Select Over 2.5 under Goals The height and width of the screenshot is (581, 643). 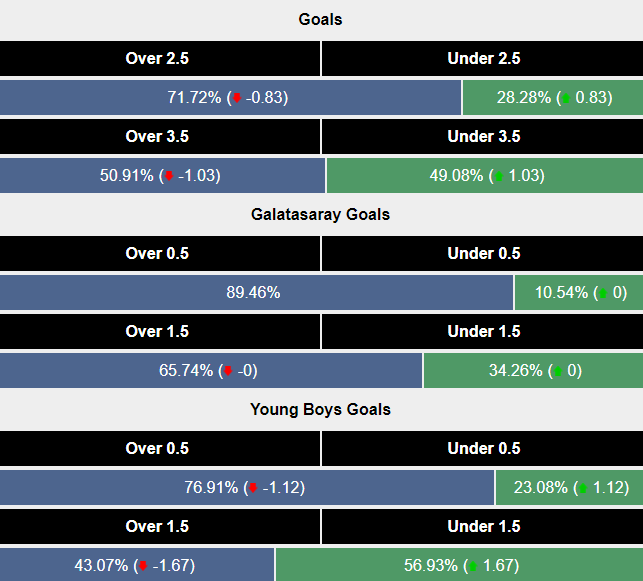(160, 59)
